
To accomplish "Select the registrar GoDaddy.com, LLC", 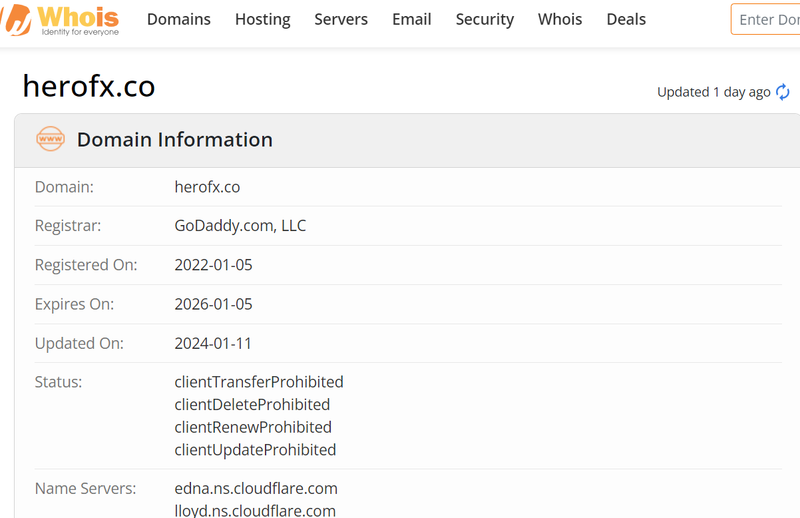I will pyautogui.click(x=240, y=226).
